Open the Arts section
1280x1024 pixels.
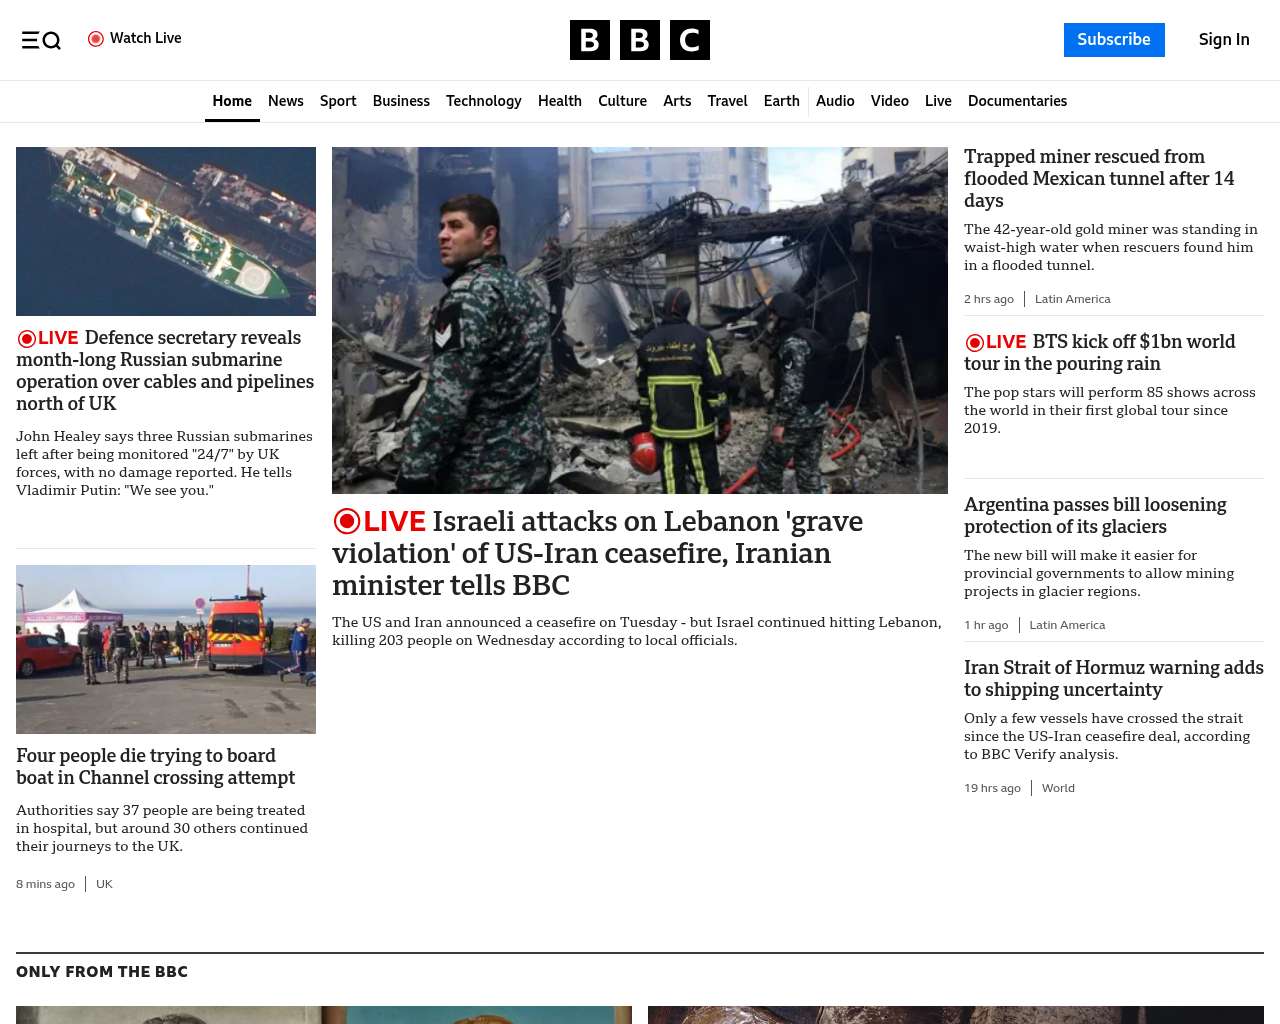(x=677, y=101)
